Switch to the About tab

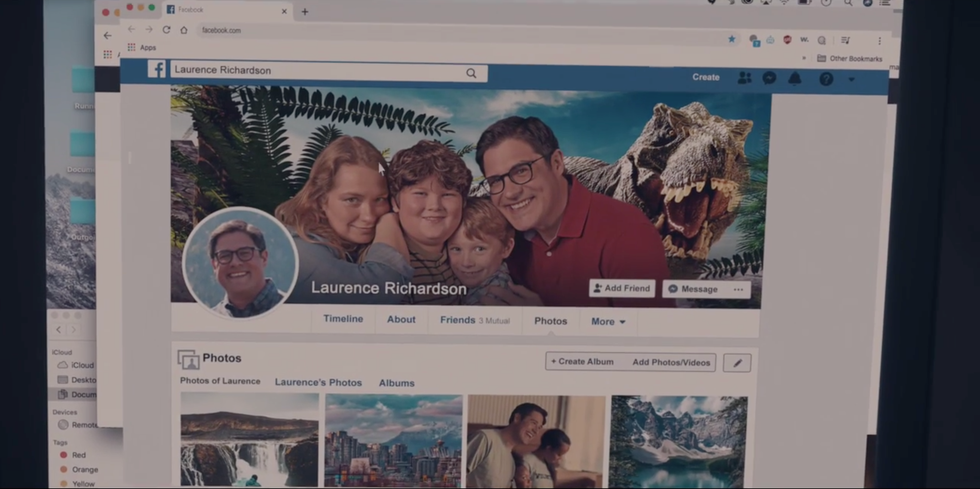click(x=401, y=320)
